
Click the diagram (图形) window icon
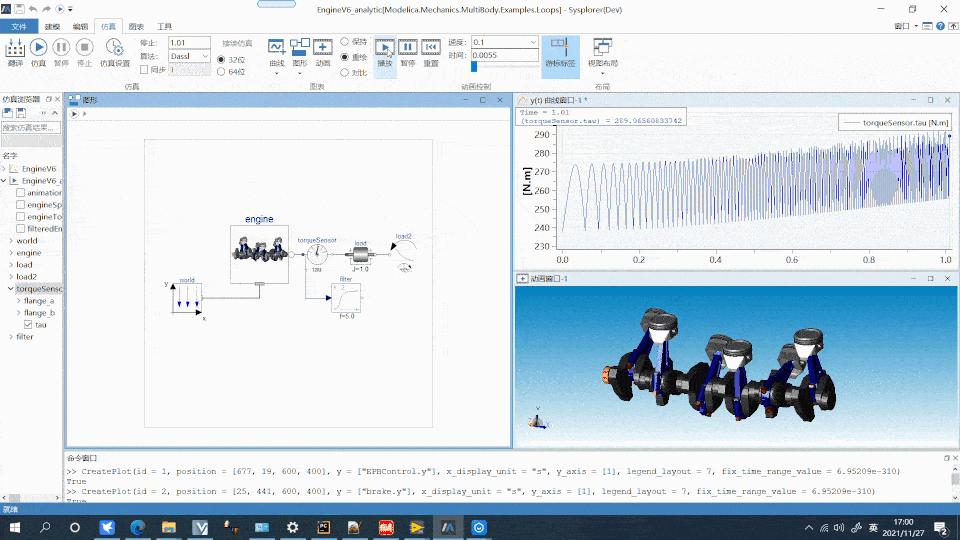pos(299,47)
